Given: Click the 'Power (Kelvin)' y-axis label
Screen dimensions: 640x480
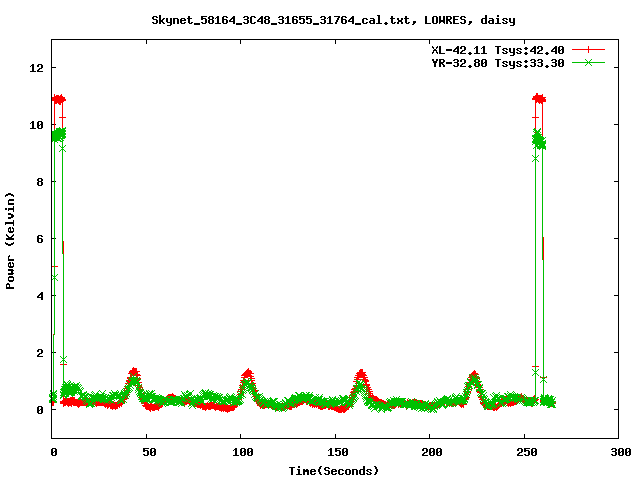Looking at the screenshot, I should click(10, 241).
